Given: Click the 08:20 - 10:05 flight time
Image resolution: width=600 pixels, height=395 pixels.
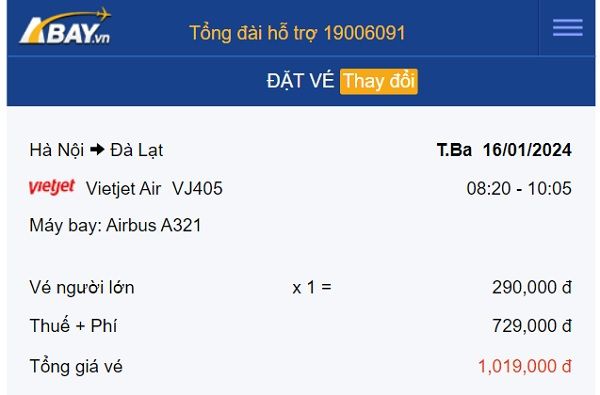Looking at the screenshot, I should 519,188.
